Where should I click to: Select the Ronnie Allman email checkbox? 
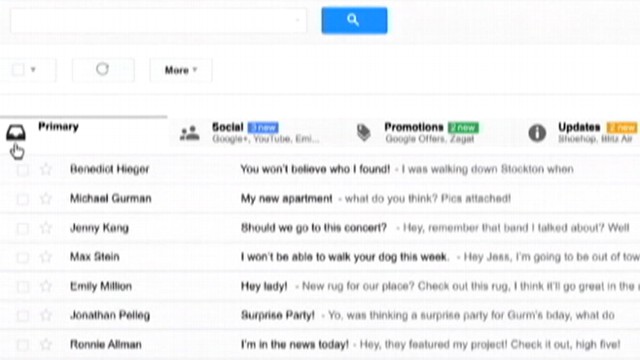23,345
